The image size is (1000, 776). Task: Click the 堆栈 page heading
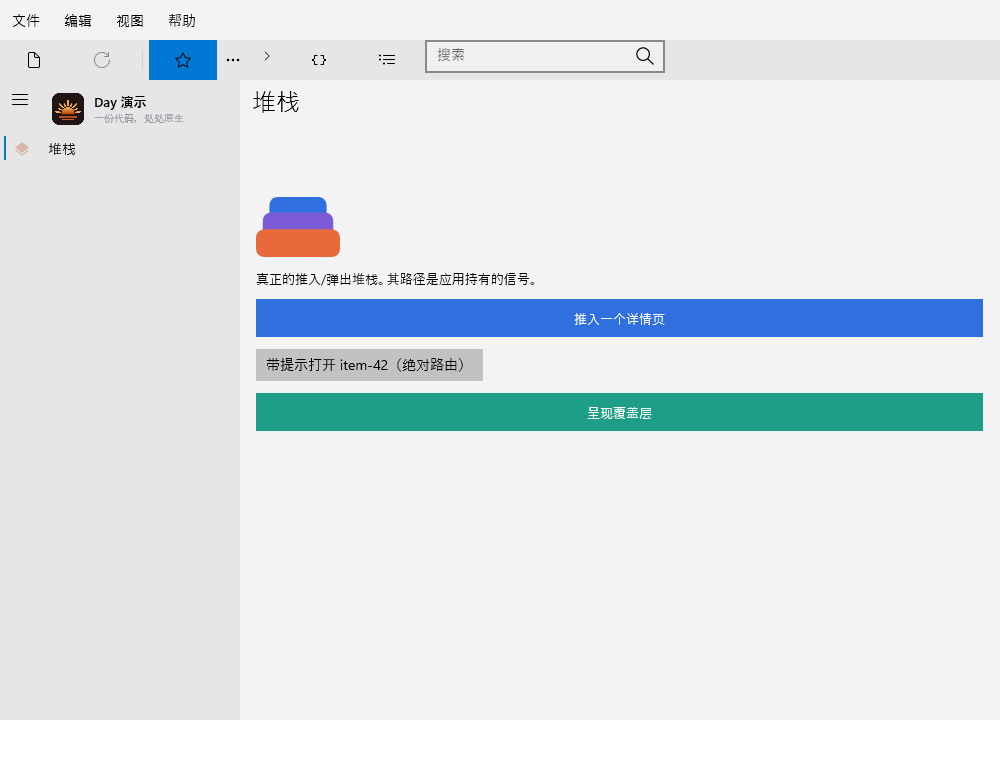276,102
